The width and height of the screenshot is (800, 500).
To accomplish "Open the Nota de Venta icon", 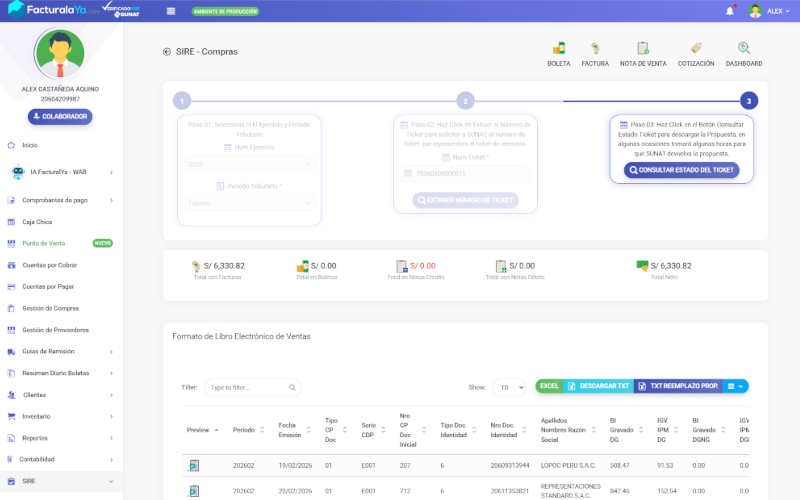I will click(643, 48).
